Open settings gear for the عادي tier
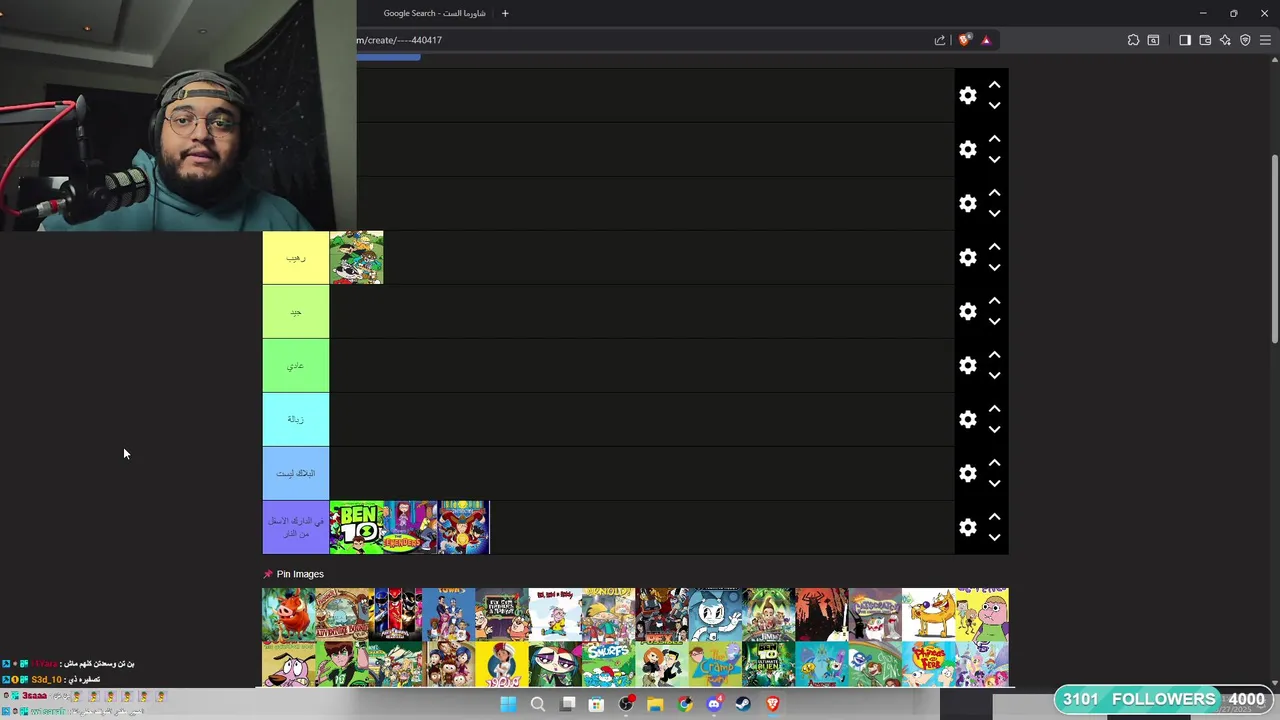This screenshot has height=720, width=1280. pos(967,365)
